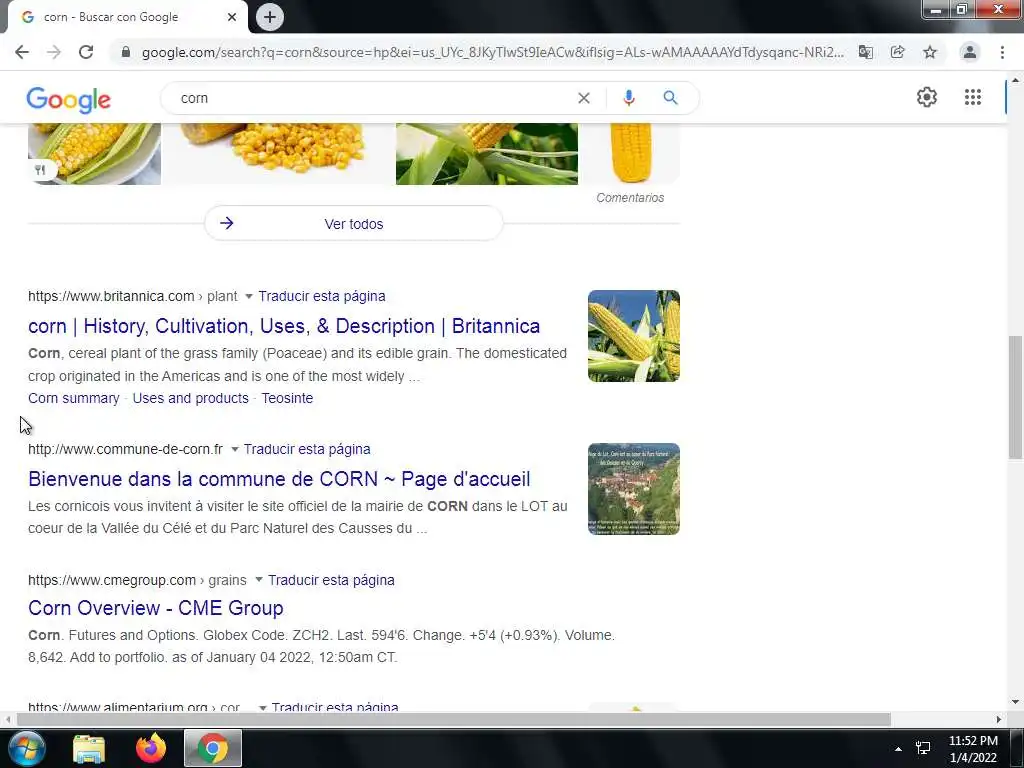Image resolution: width=1024 pixels, height=768 pixels.
Task: Open the single corn cob image
Action: tap(630, 153)
